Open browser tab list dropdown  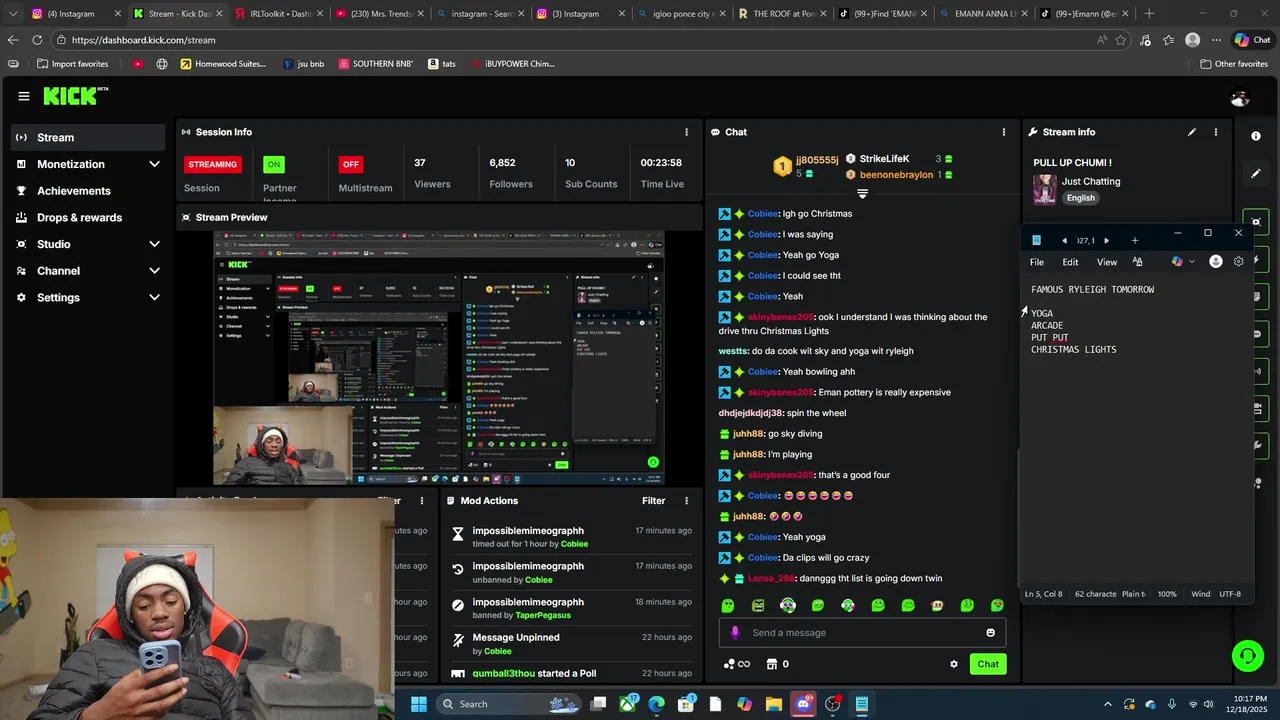pyautogui.click(x=13, y=14)
